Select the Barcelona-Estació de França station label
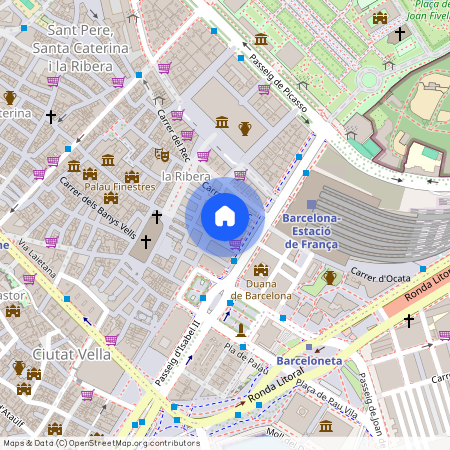 pyautogui.click(x=311, y=231)
